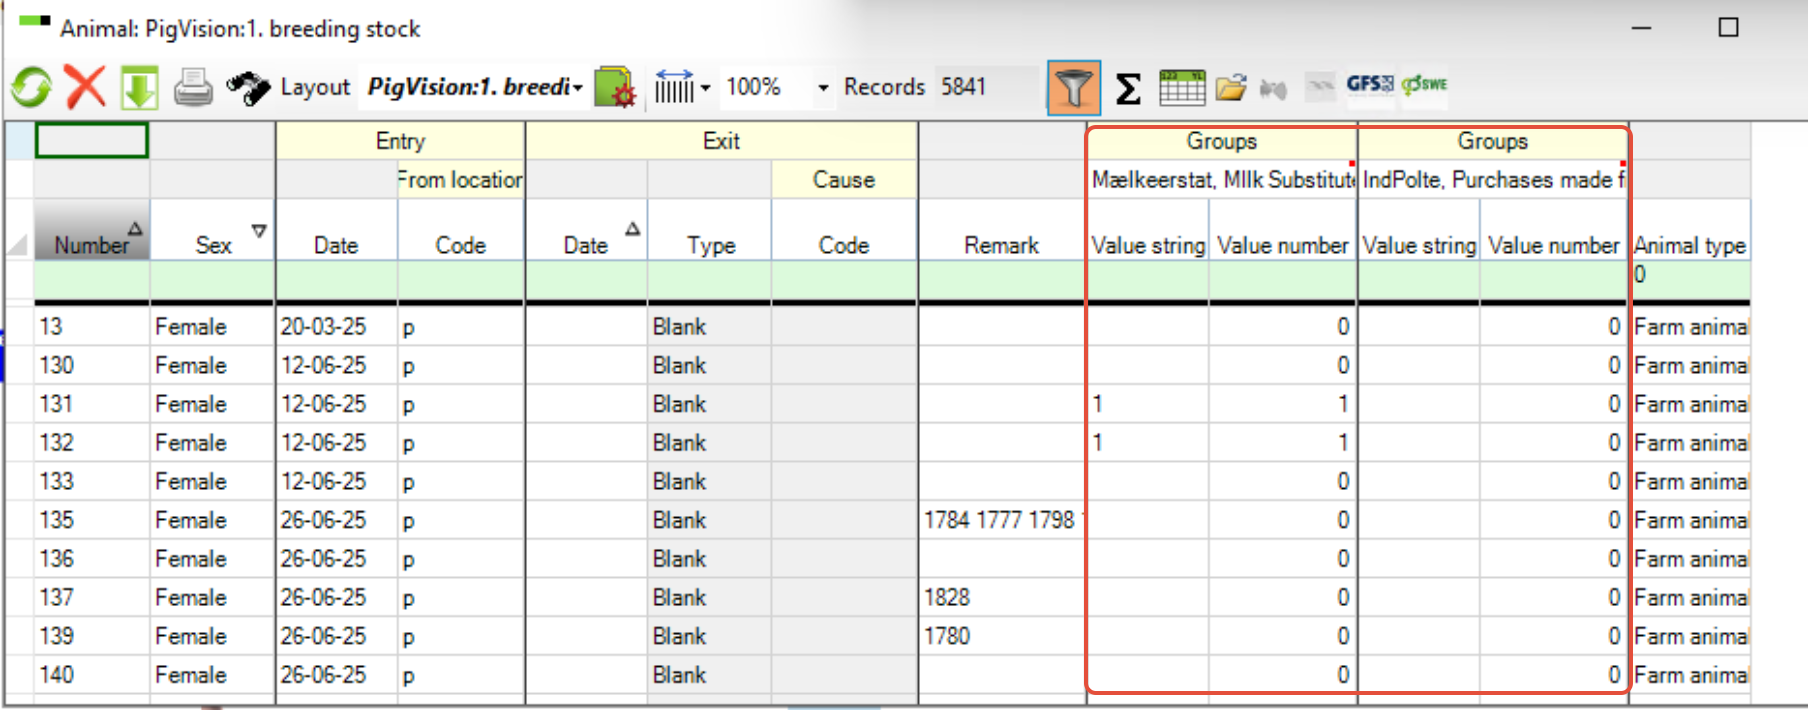Maximize the PigVision window

(x=1728, y=27)
